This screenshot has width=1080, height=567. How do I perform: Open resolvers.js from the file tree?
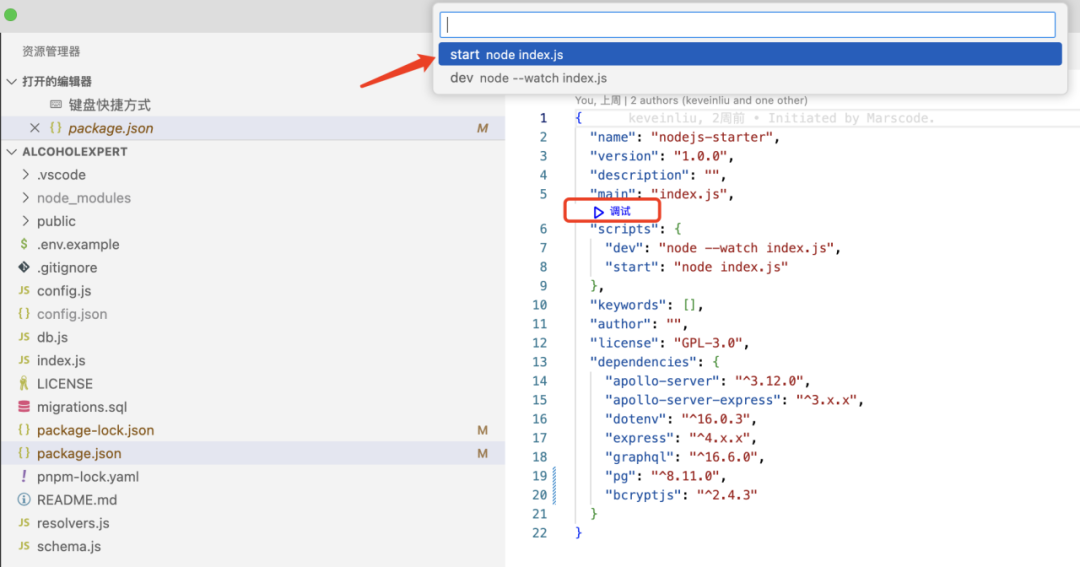(73, 523)
